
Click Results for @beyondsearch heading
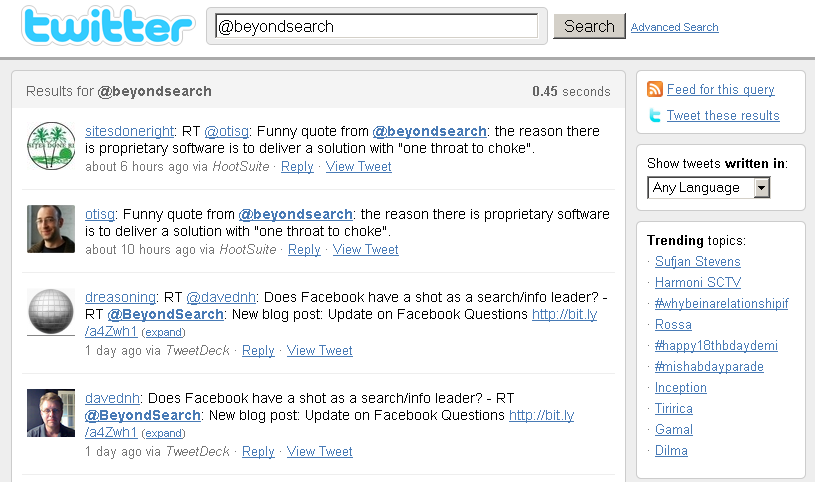[119, 92]
